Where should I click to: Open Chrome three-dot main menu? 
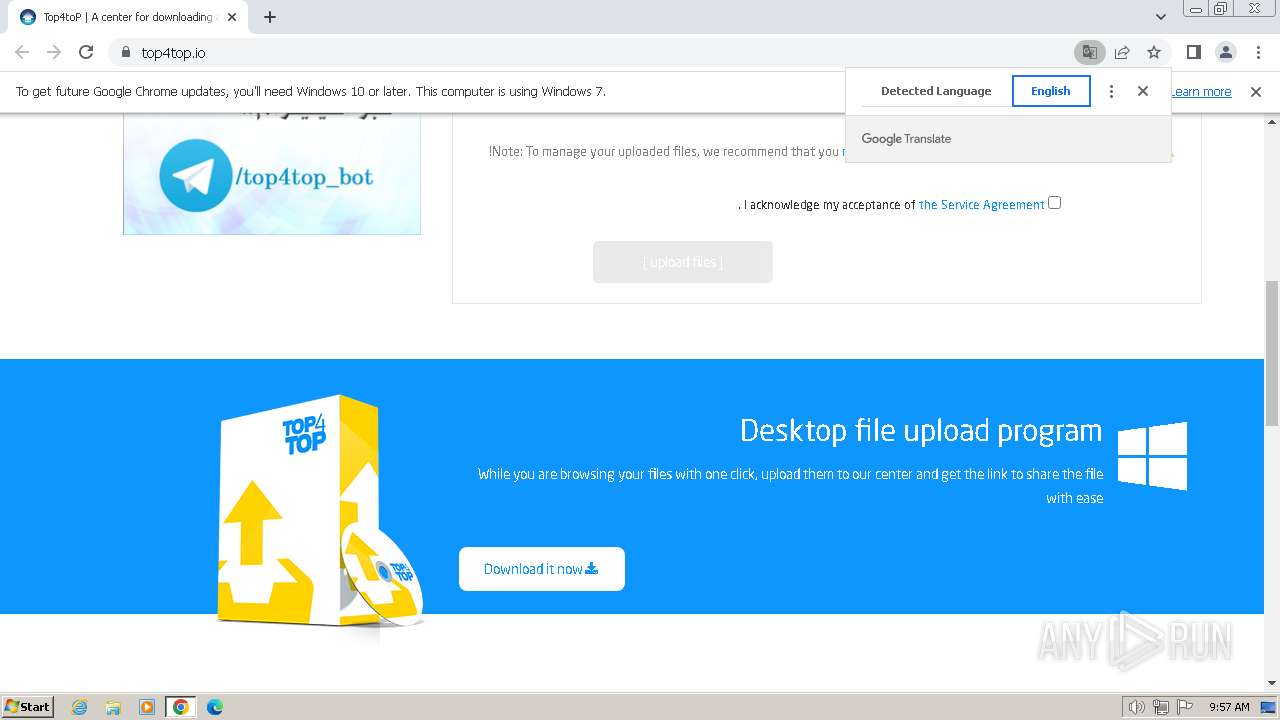pos(1258,52)
